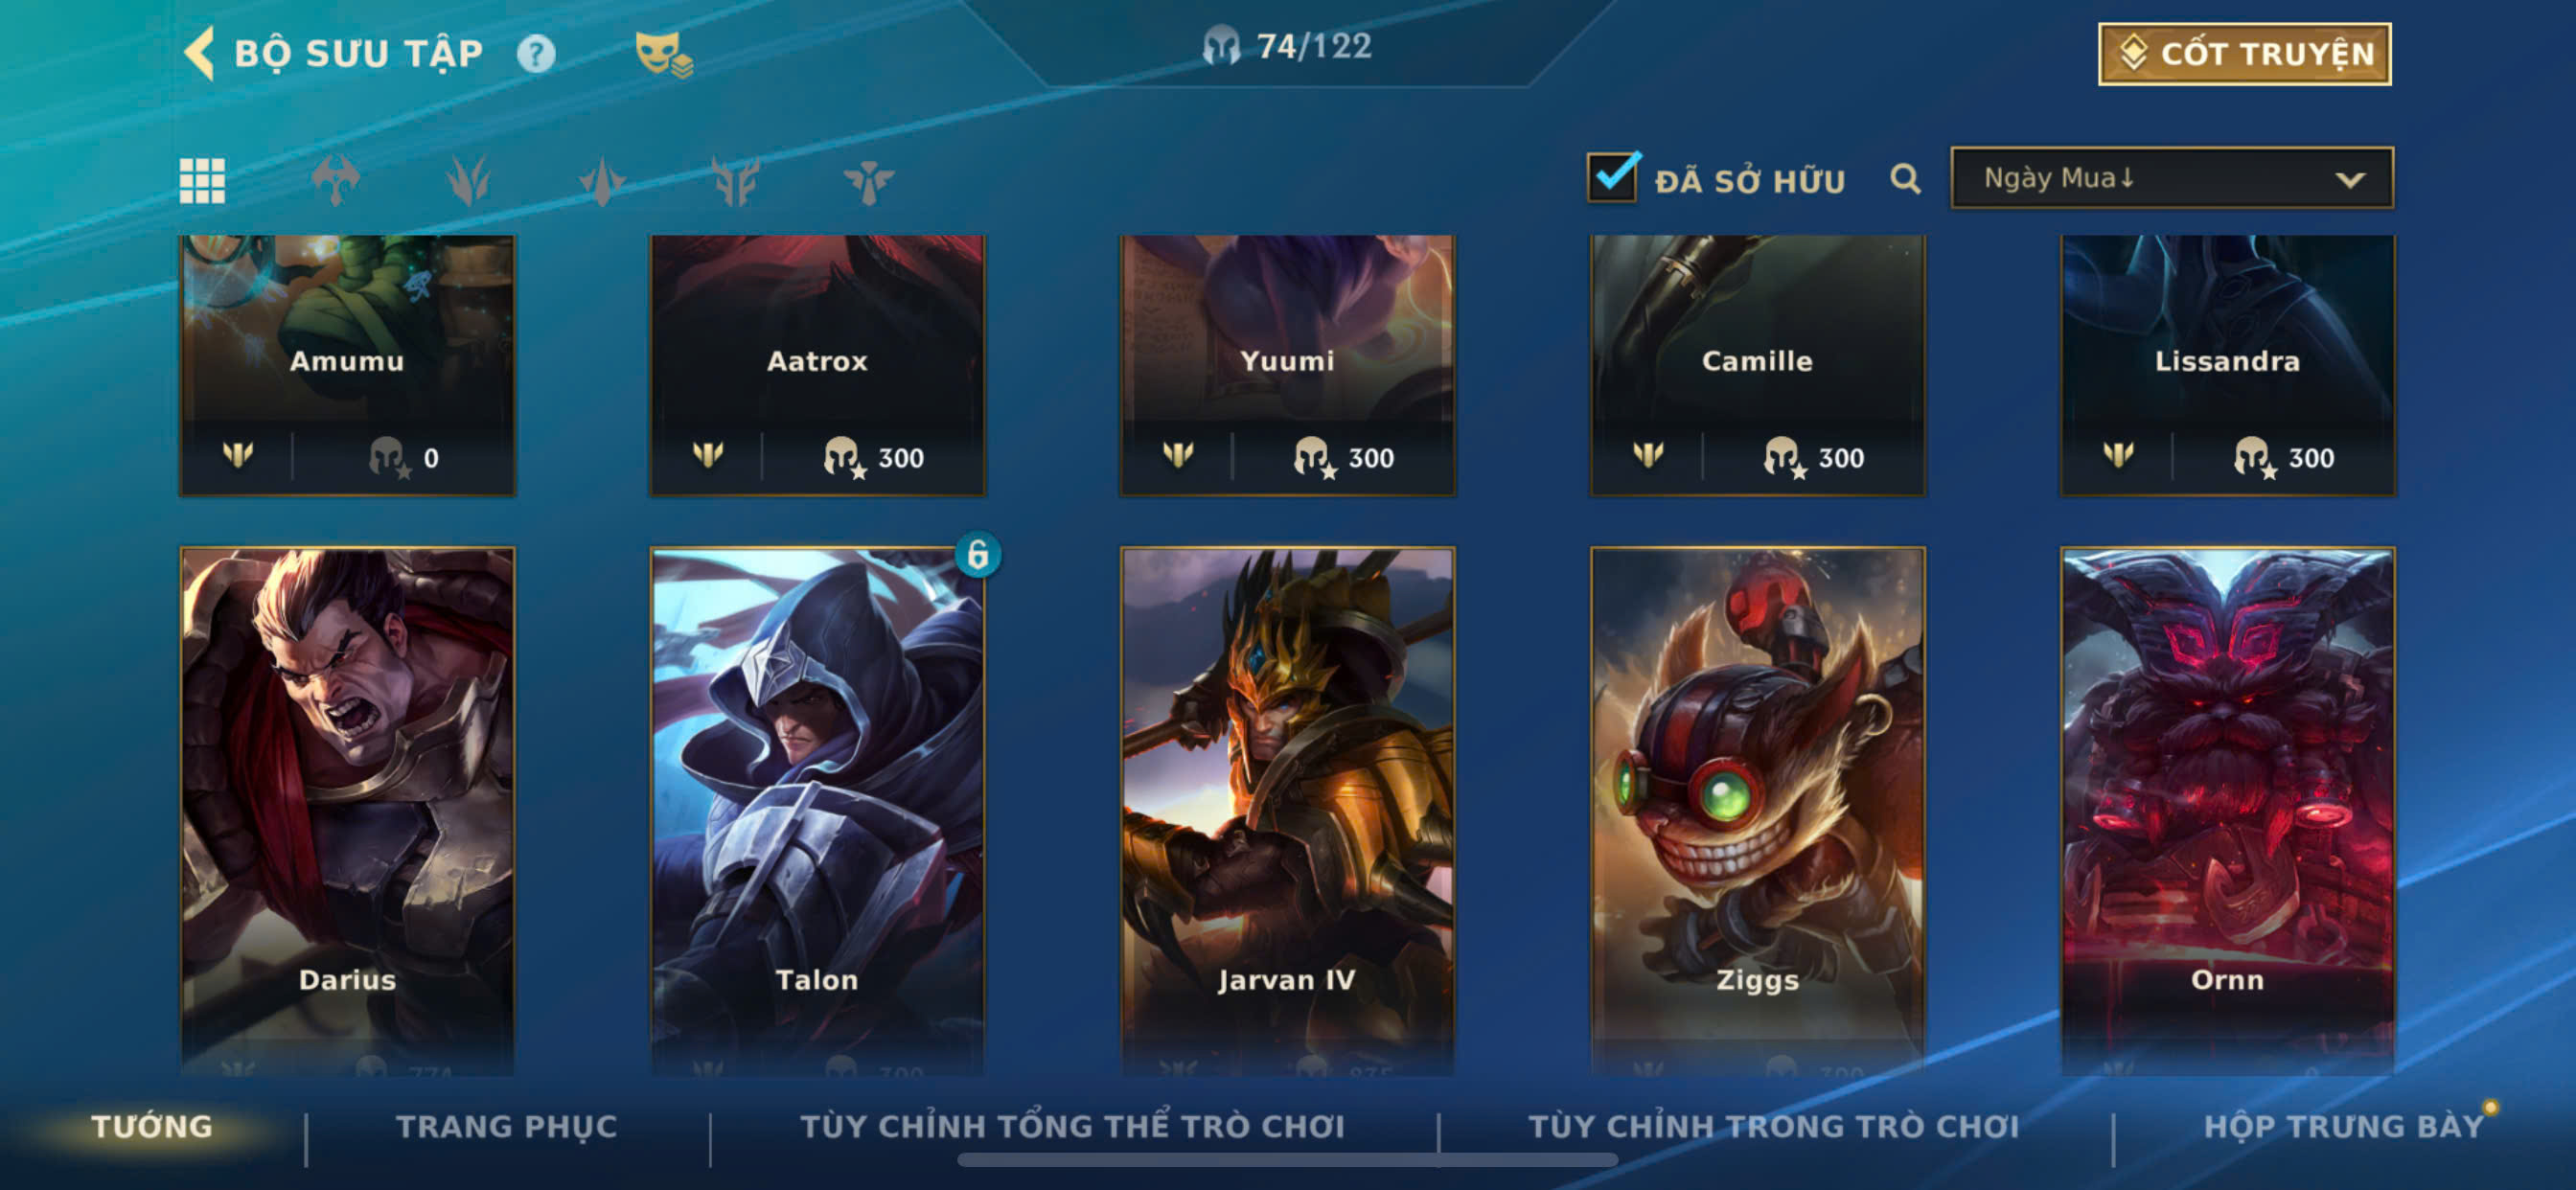Uncheck the Đã Sở Hữu checkbox
This screenshot has width=2576, height=1190.
point(1613,177)
